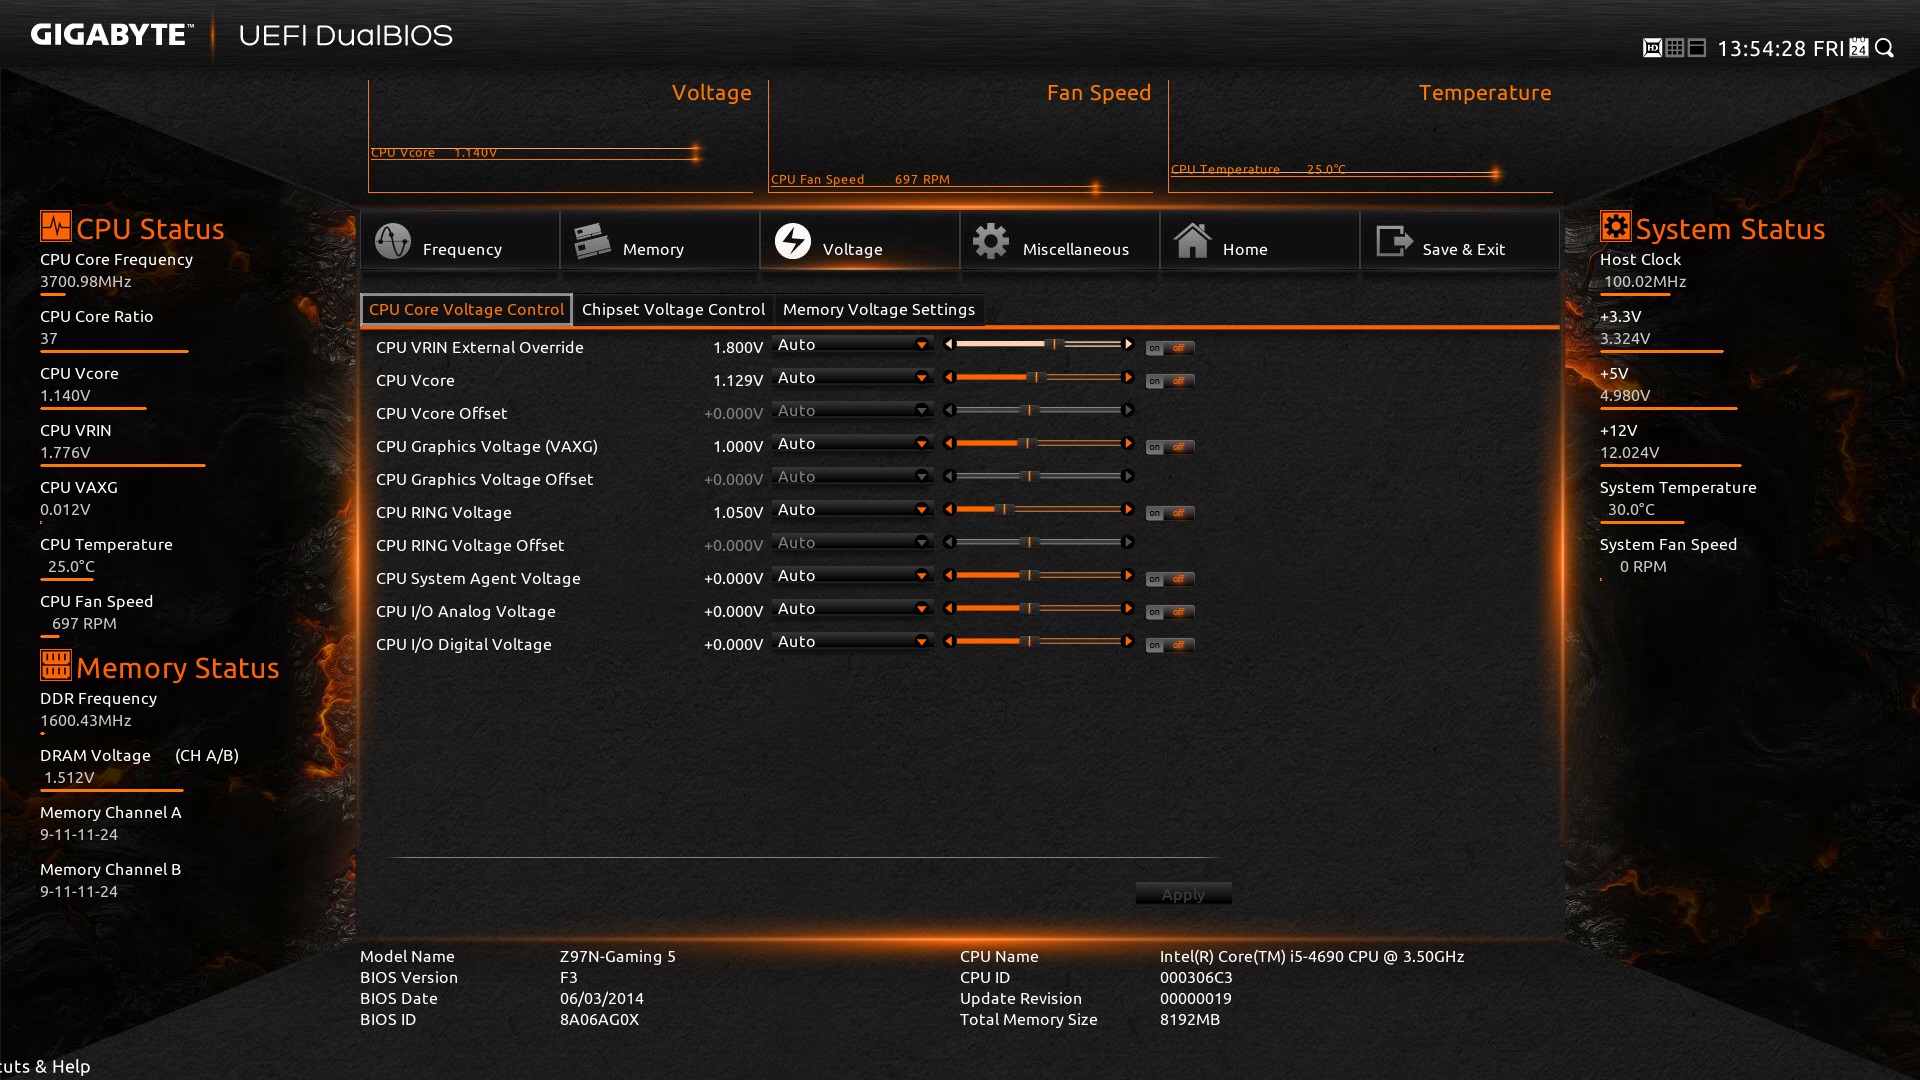Viewport: 1920px width, 1080px height.
Task: Toggle on/off switch for CPU RING Voltage
Action: click(x=1170, y=513)
